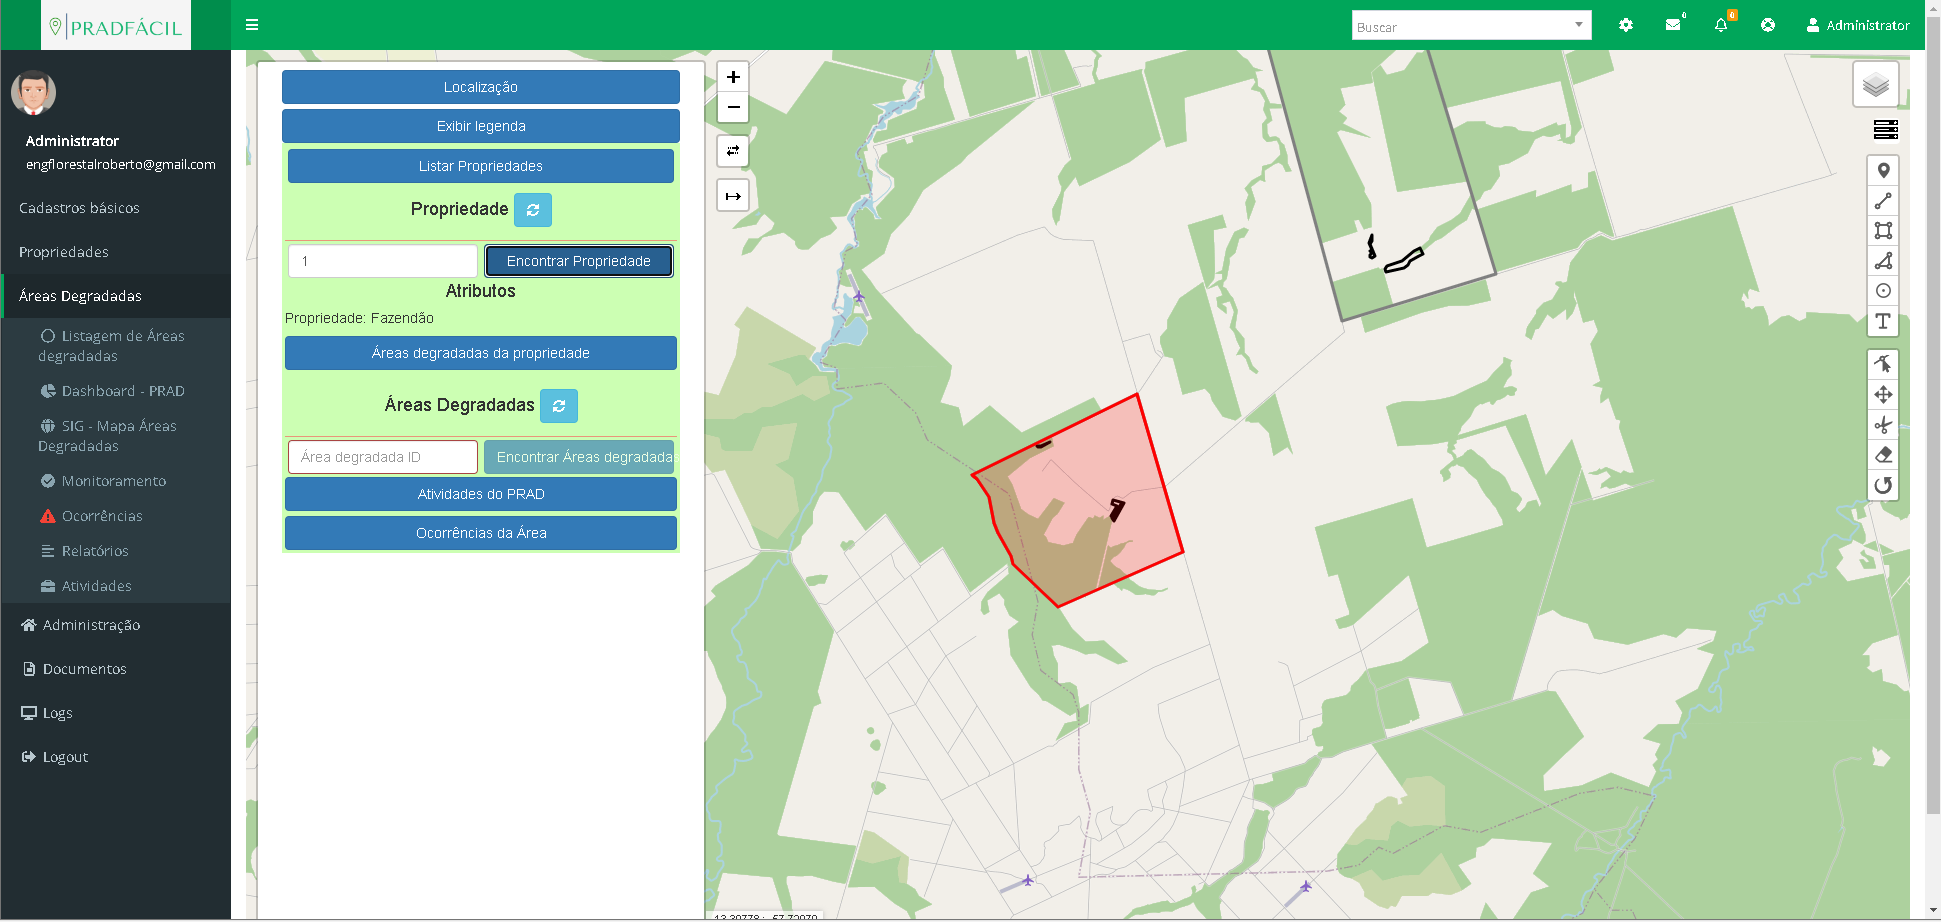This screenshot has height=922, width=1941.
Task: Click Atividades do PRAD button
Action: [480, 494]
